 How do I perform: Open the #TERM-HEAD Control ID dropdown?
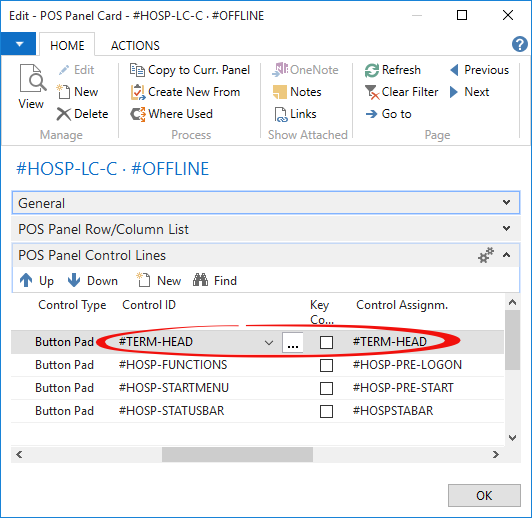269,343
